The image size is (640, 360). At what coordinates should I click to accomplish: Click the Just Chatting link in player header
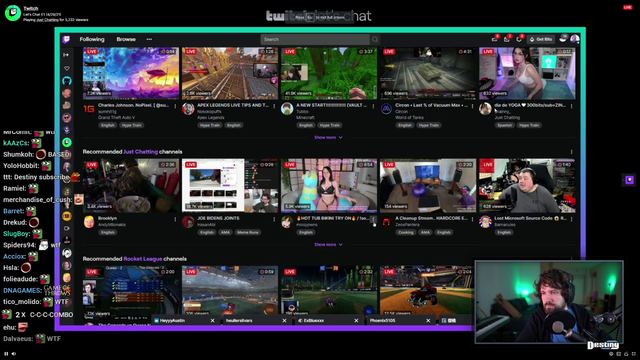(x=48, y=20)
